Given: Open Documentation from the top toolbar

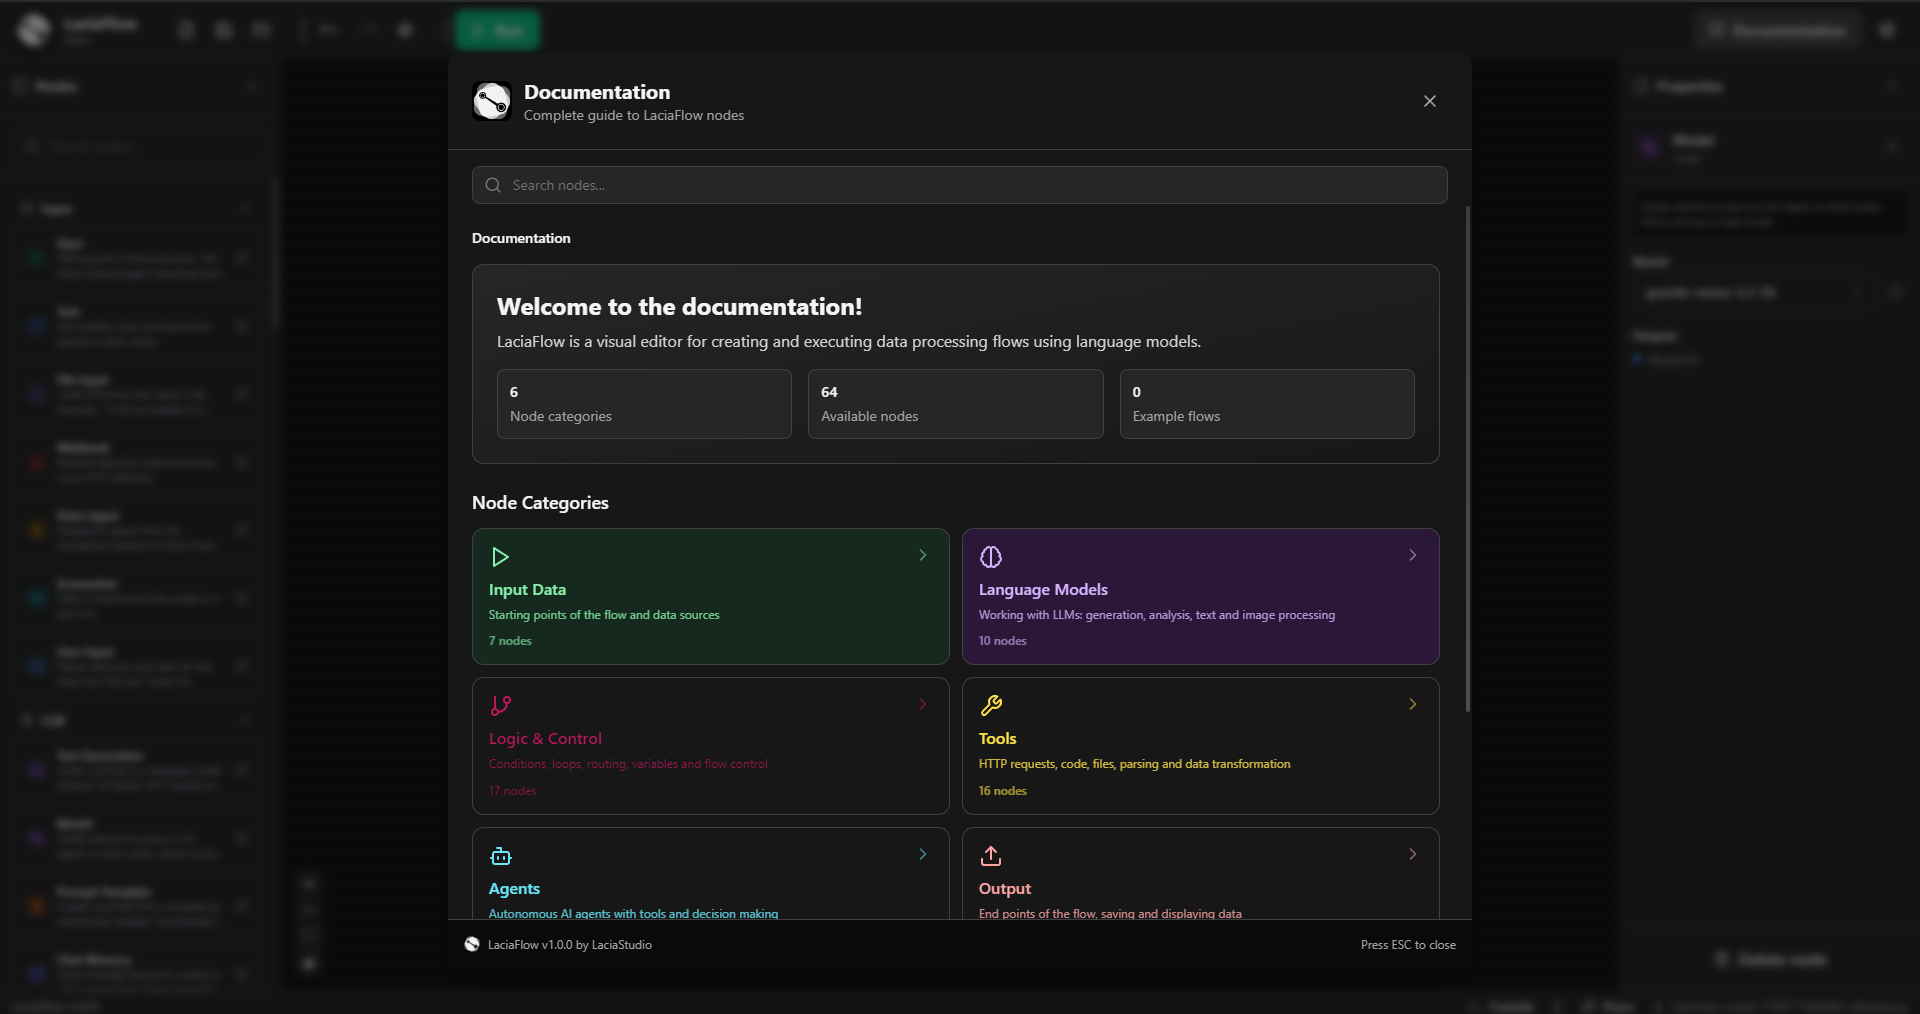Looking at the screenshot, I should click(1780, 30).
